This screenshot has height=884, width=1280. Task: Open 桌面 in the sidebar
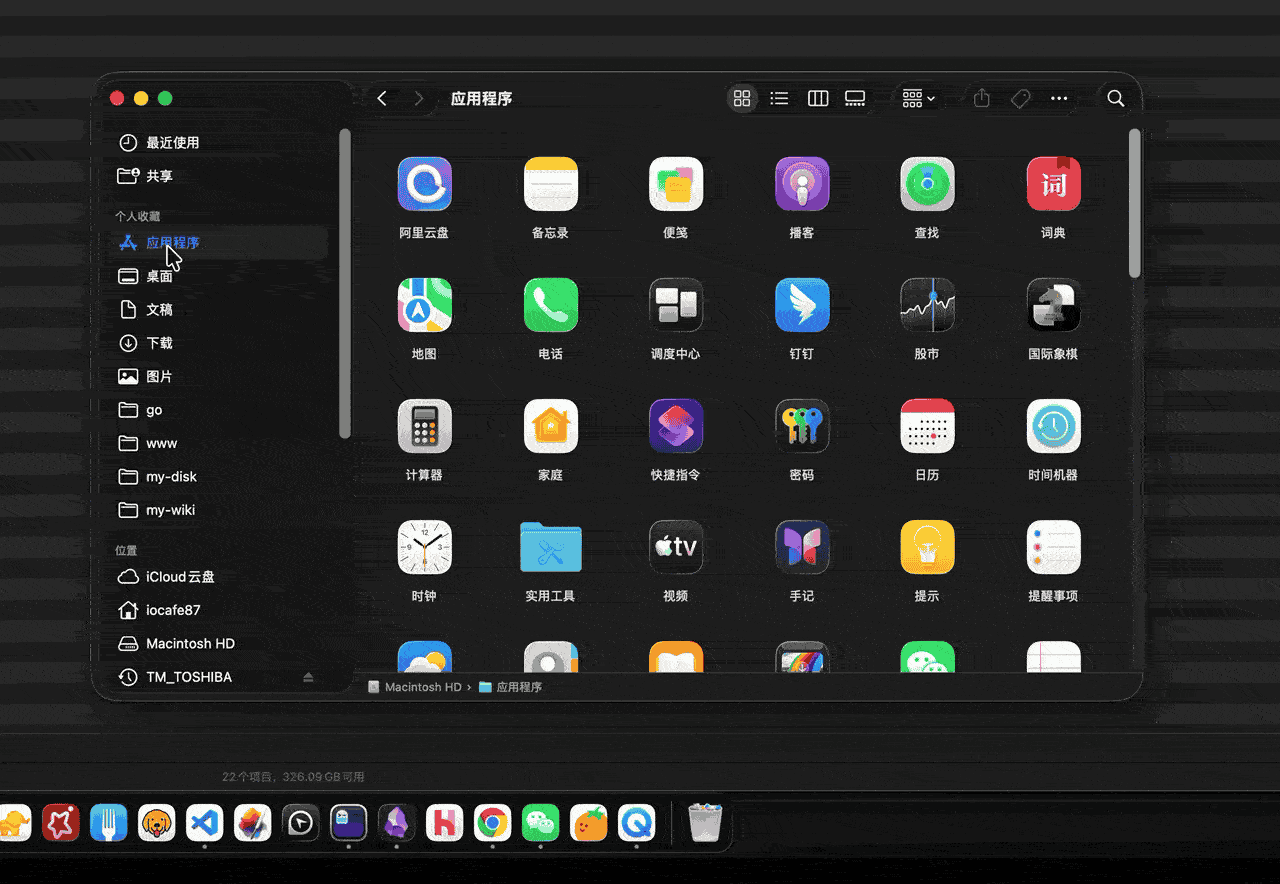(217, 276)
